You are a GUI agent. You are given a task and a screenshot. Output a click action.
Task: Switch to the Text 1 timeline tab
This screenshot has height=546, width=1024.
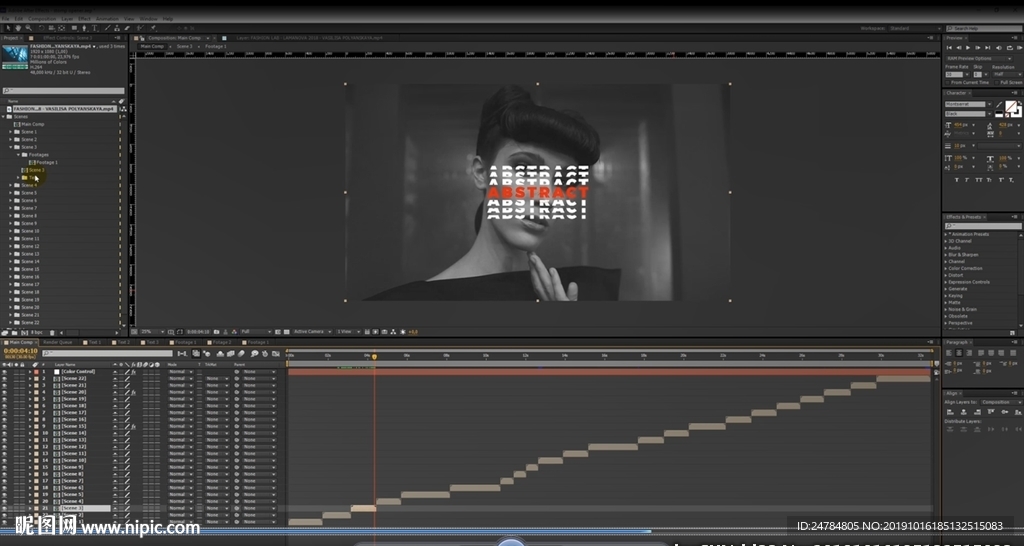(95, 342)
